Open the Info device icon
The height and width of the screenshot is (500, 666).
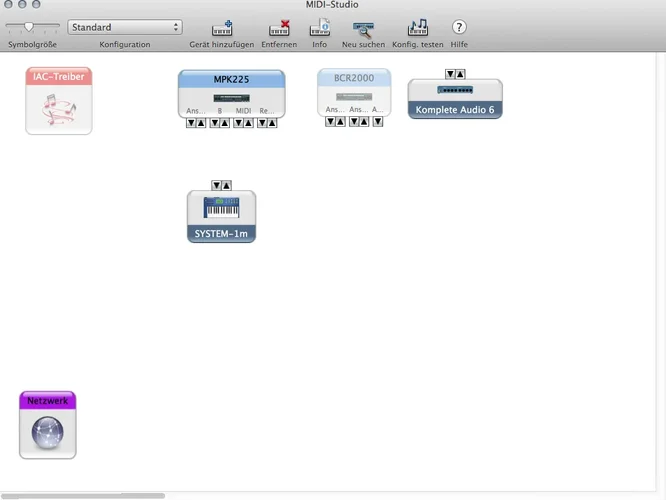point(319,28)
